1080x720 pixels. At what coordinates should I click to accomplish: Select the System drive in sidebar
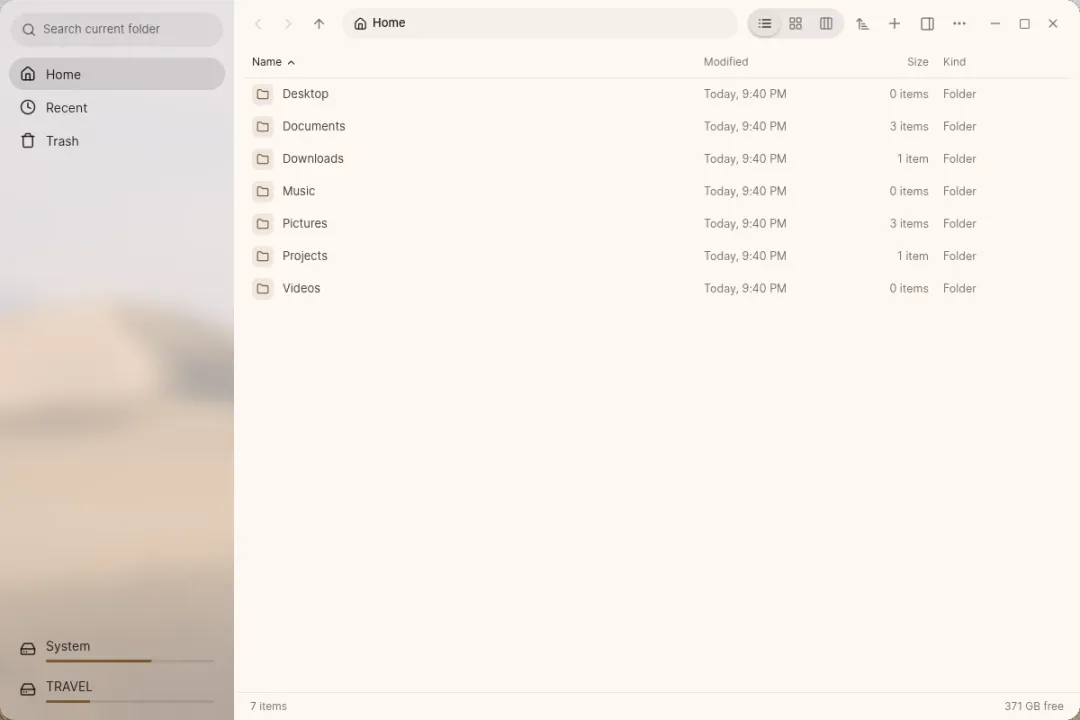[x=117, y=649]
